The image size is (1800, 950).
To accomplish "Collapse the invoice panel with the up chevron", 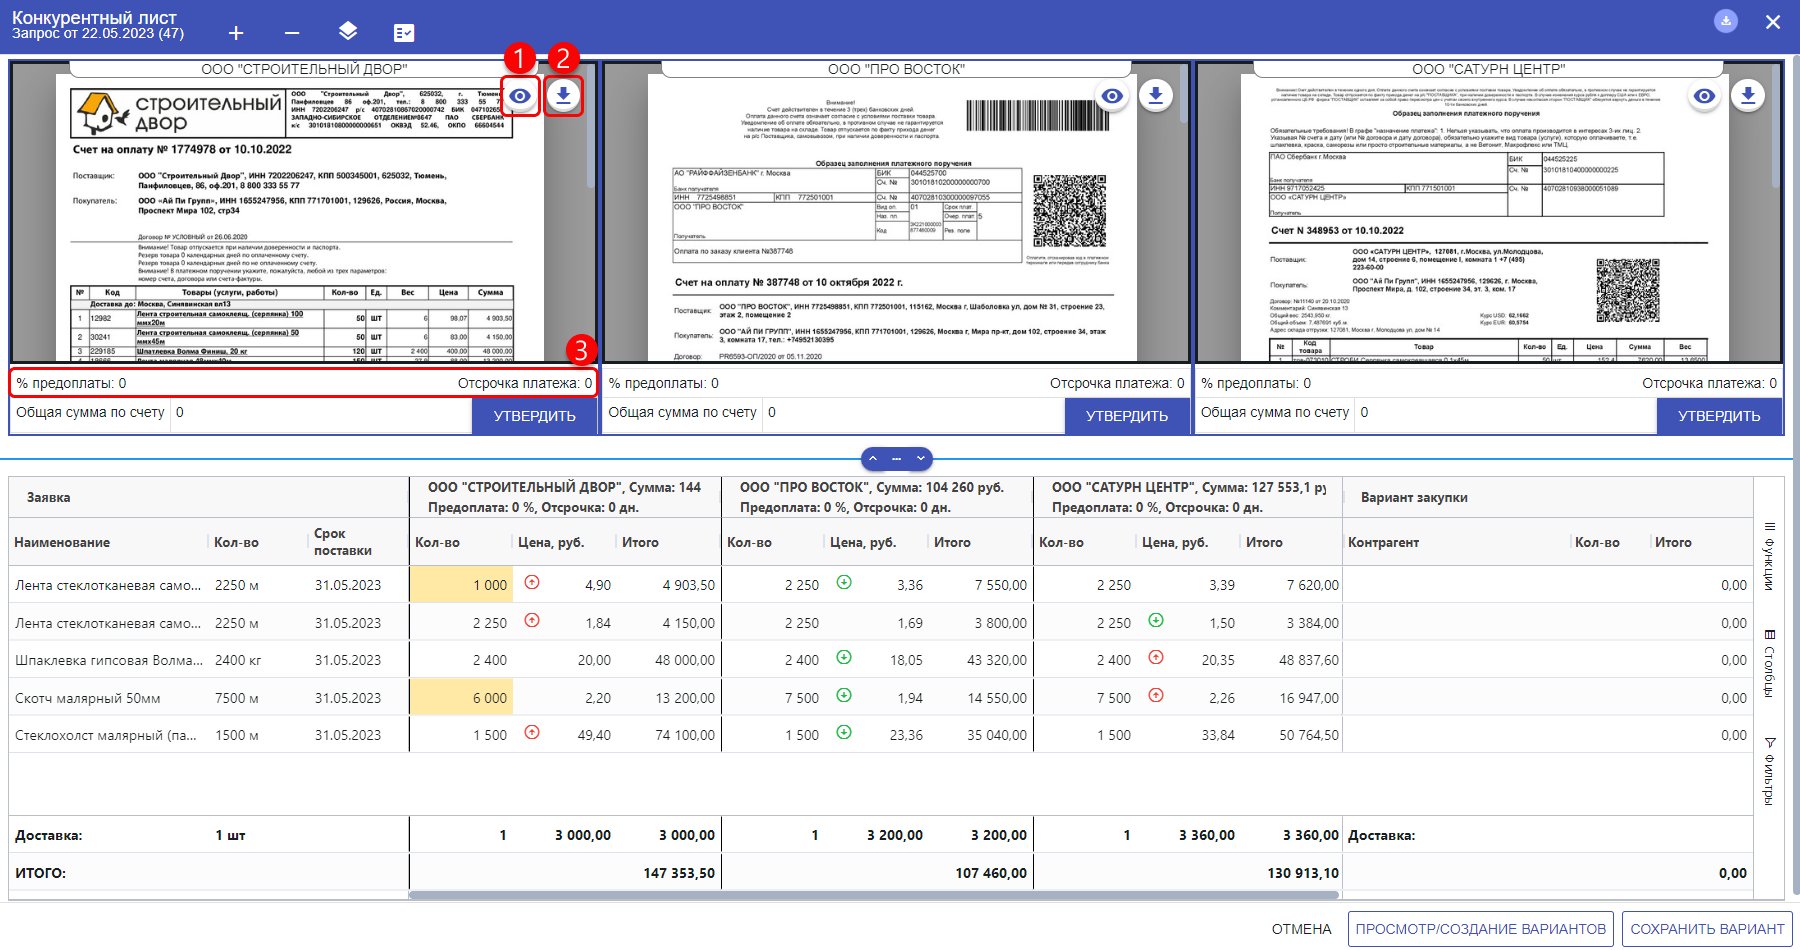I will pyautogui.click(x=873, y=459).
